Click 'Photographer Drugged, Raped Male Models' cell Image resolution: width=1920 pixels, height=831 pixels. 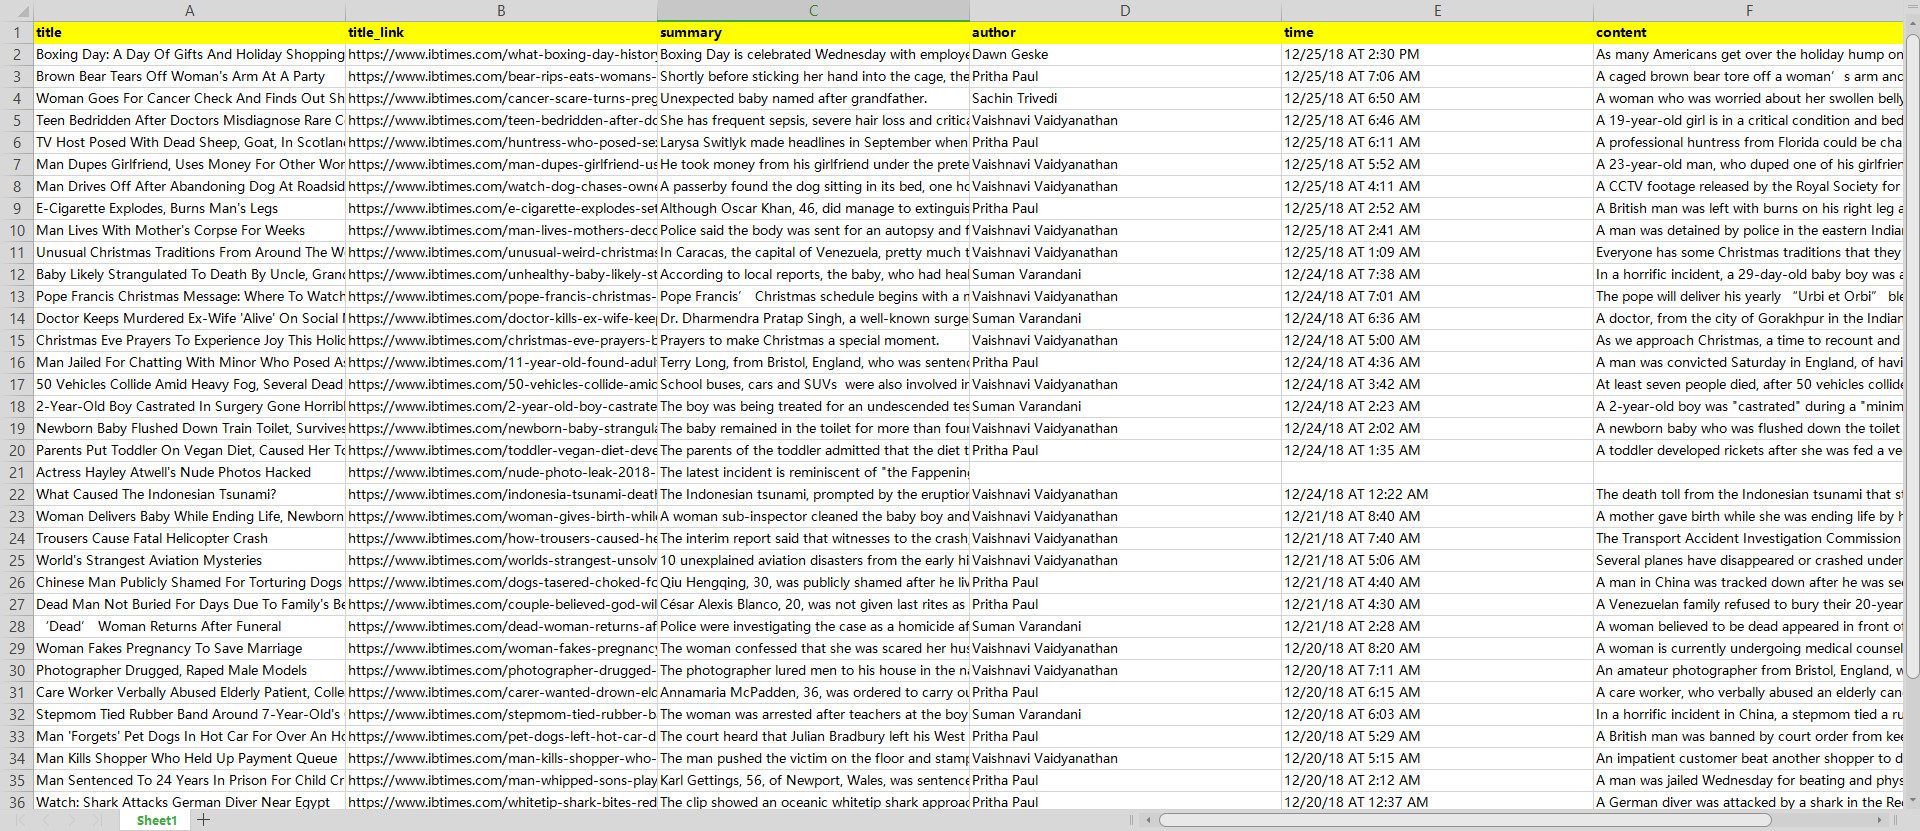click(189, 670)
